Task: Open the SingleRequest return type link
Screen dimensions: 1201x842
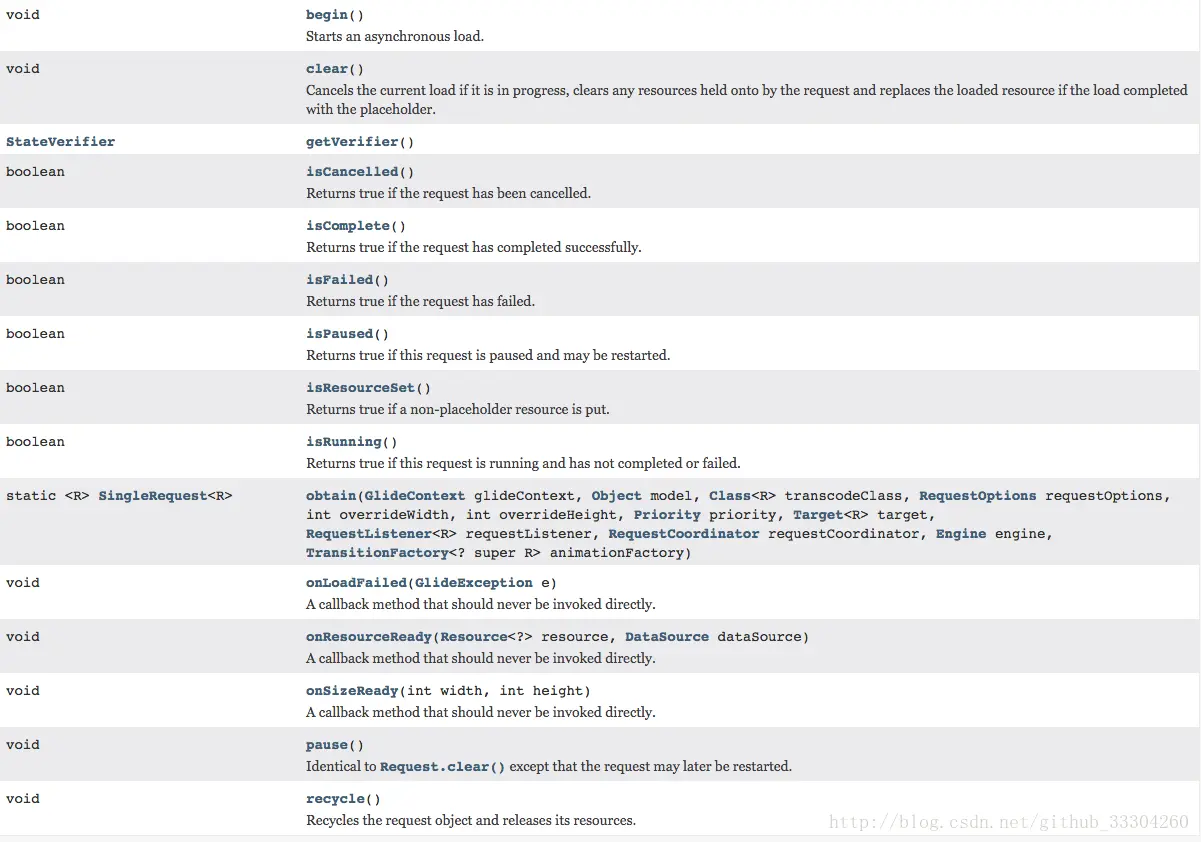Action: pos(152,496)
